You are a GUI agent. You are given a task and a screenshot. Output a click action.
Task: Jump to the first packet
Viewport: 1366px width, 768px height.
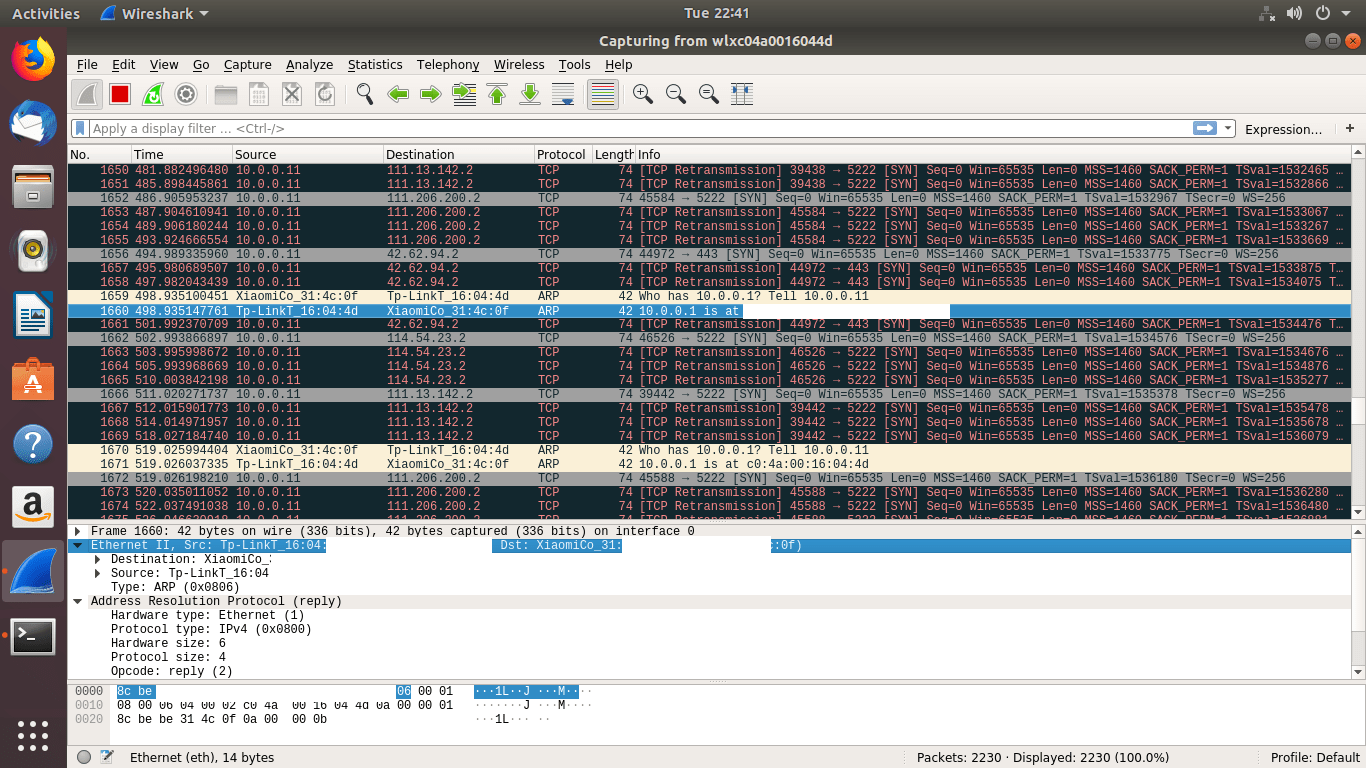(x=497, y=94)
